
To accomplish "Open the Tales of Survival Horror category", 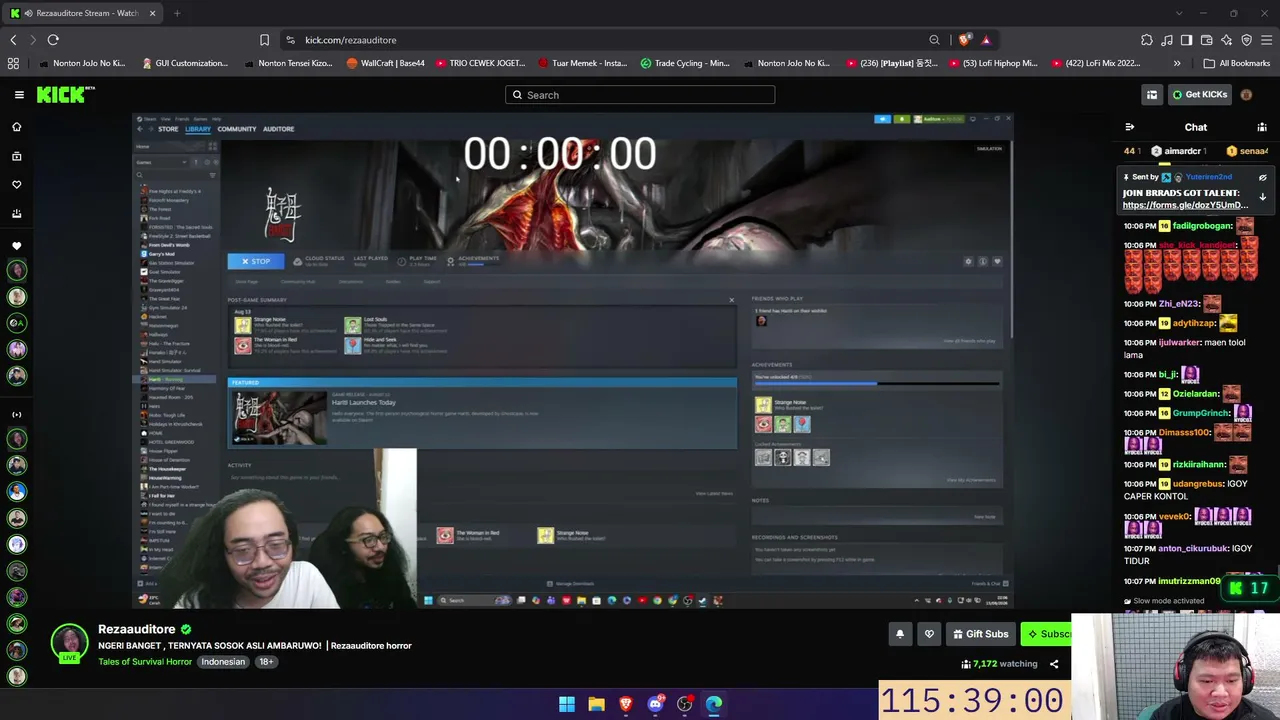I will 145,662.
